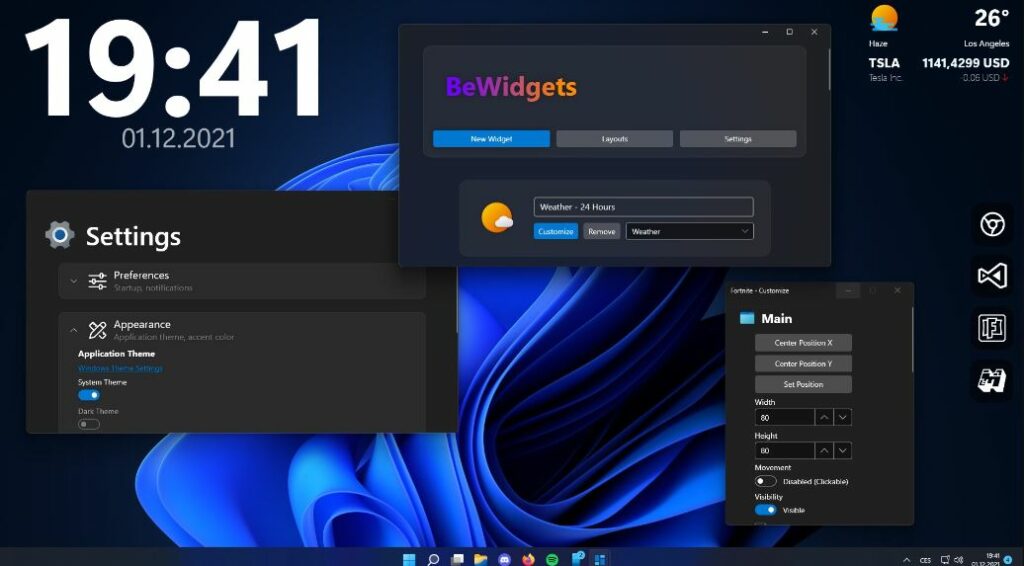Decrease Height with the down arrow
The image size is (1024, 566).
click(842, 450)
